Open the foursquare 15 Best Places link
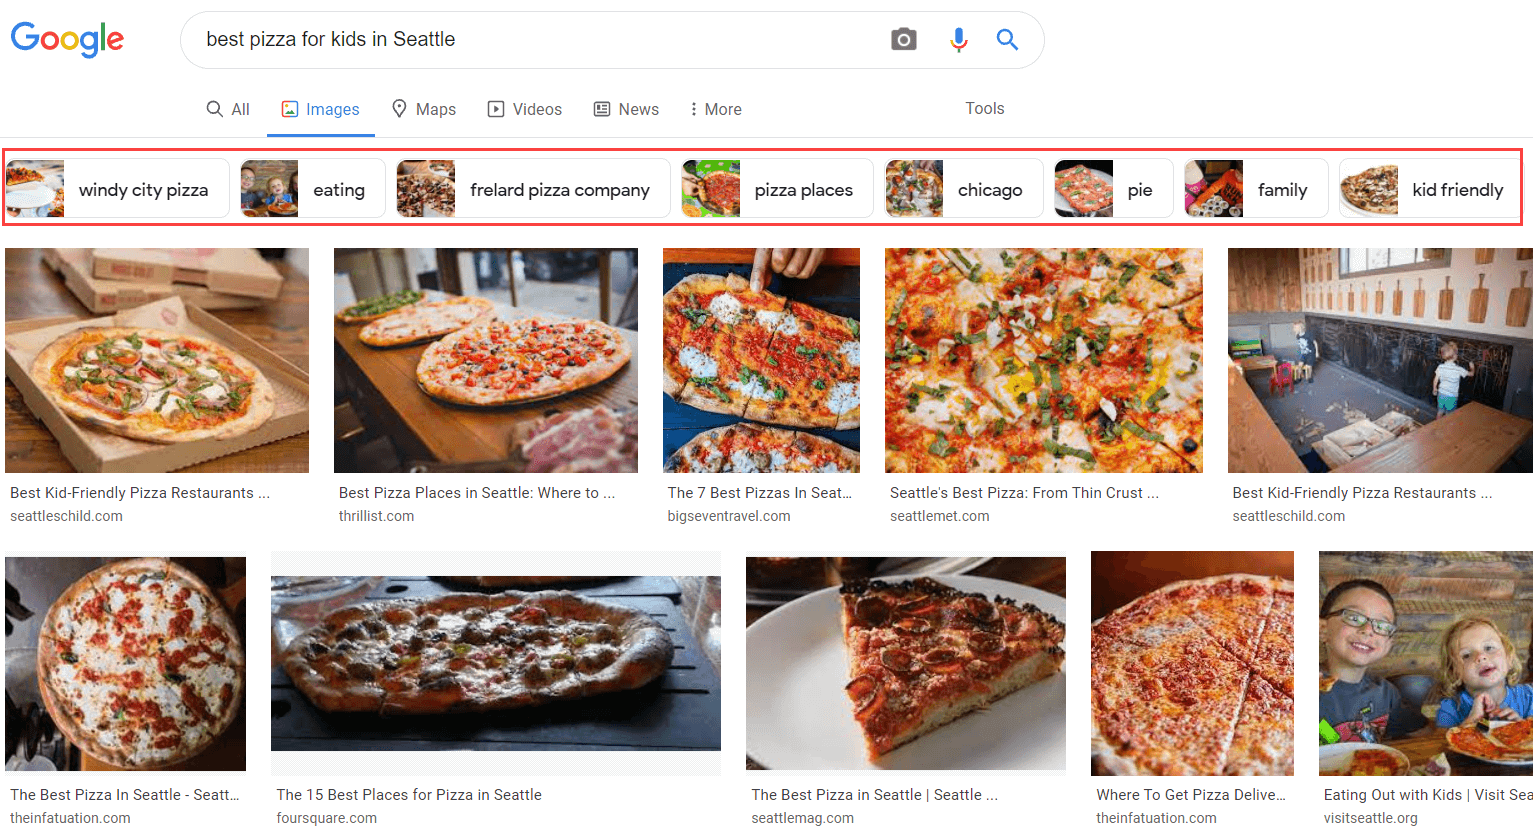 (409, 795)
